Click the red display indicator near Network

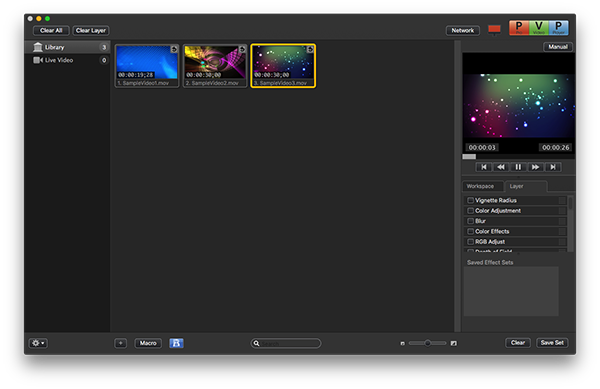(x=494, y=29)
